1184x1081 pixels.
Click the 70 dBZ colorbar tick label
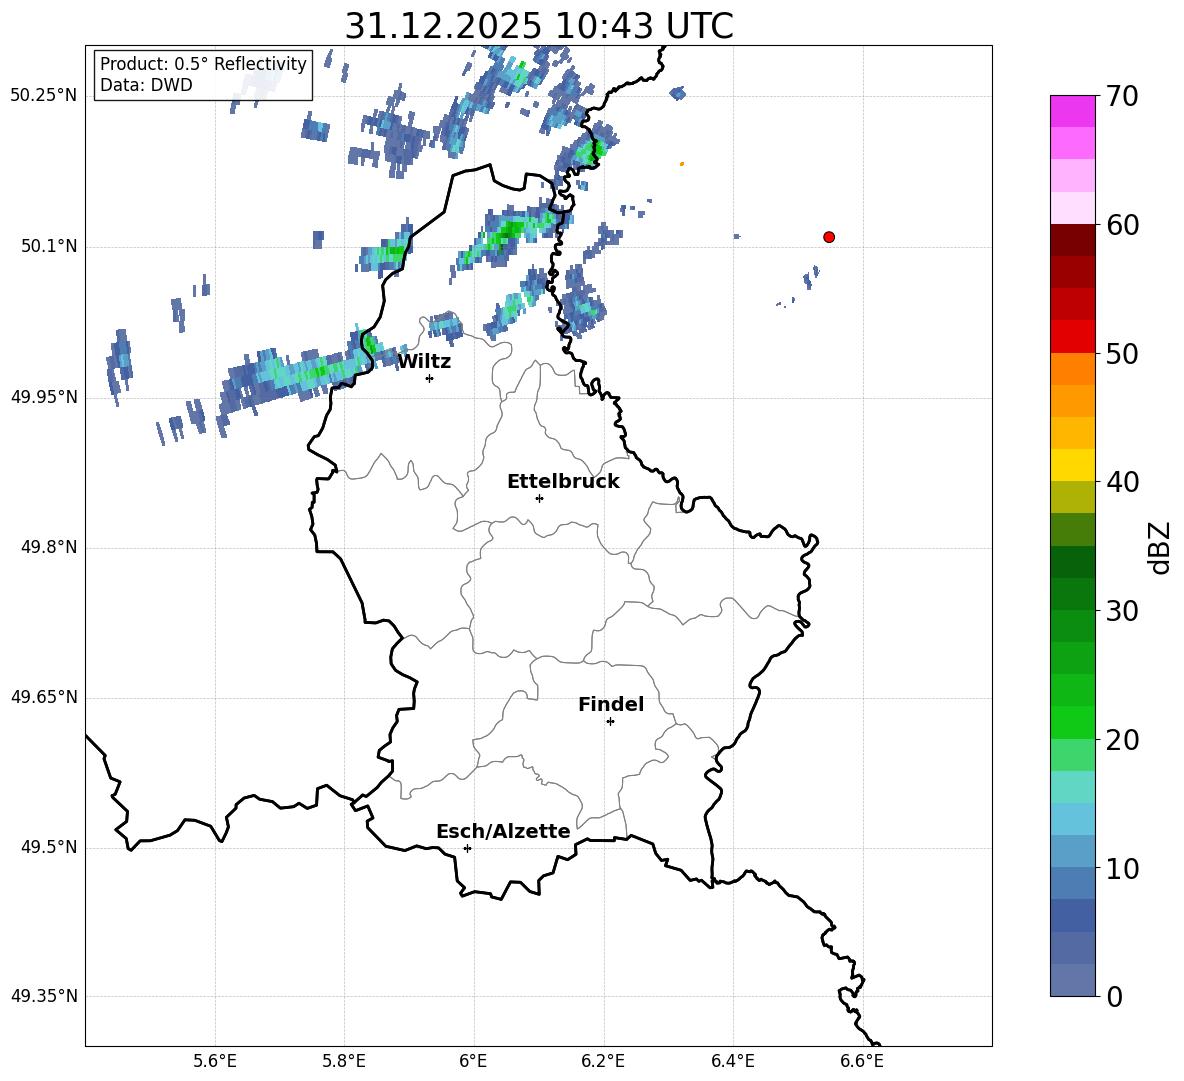pyautogui.click(x=1122, y=97)
